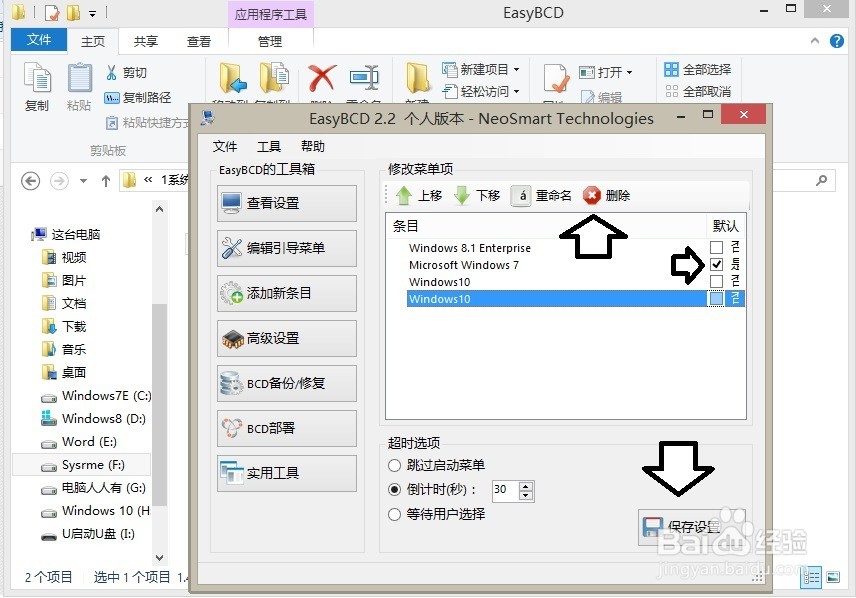
Task: Check default box for Windows 8.1 Enterprise
Action: 716,247
